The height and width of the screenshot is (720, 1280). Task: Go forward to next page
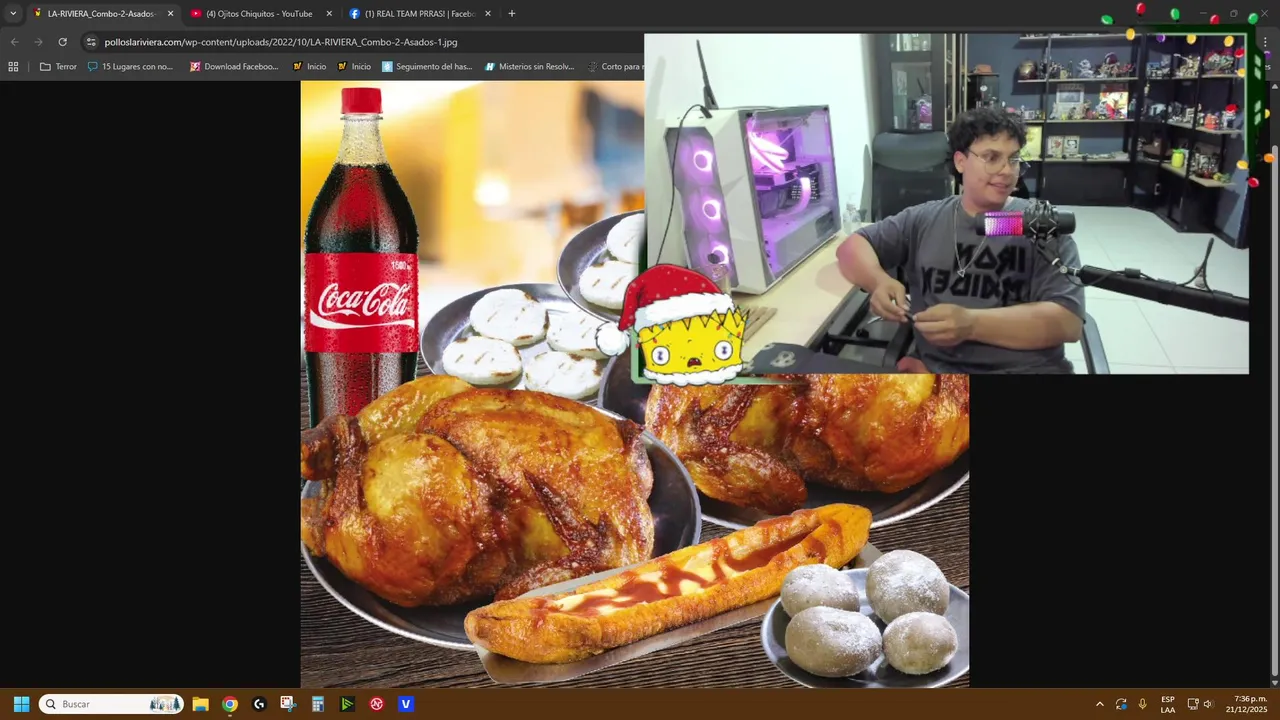tap(38, 42)
